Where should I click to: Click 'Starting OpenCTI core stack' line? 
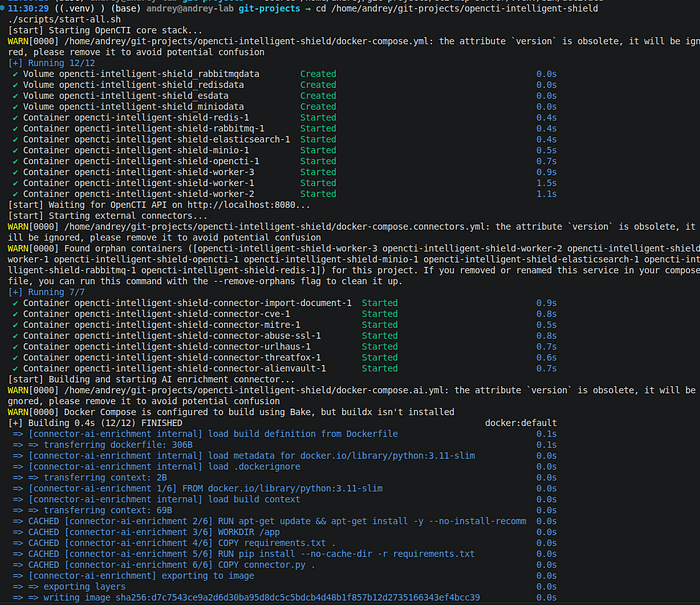point(105,30)
